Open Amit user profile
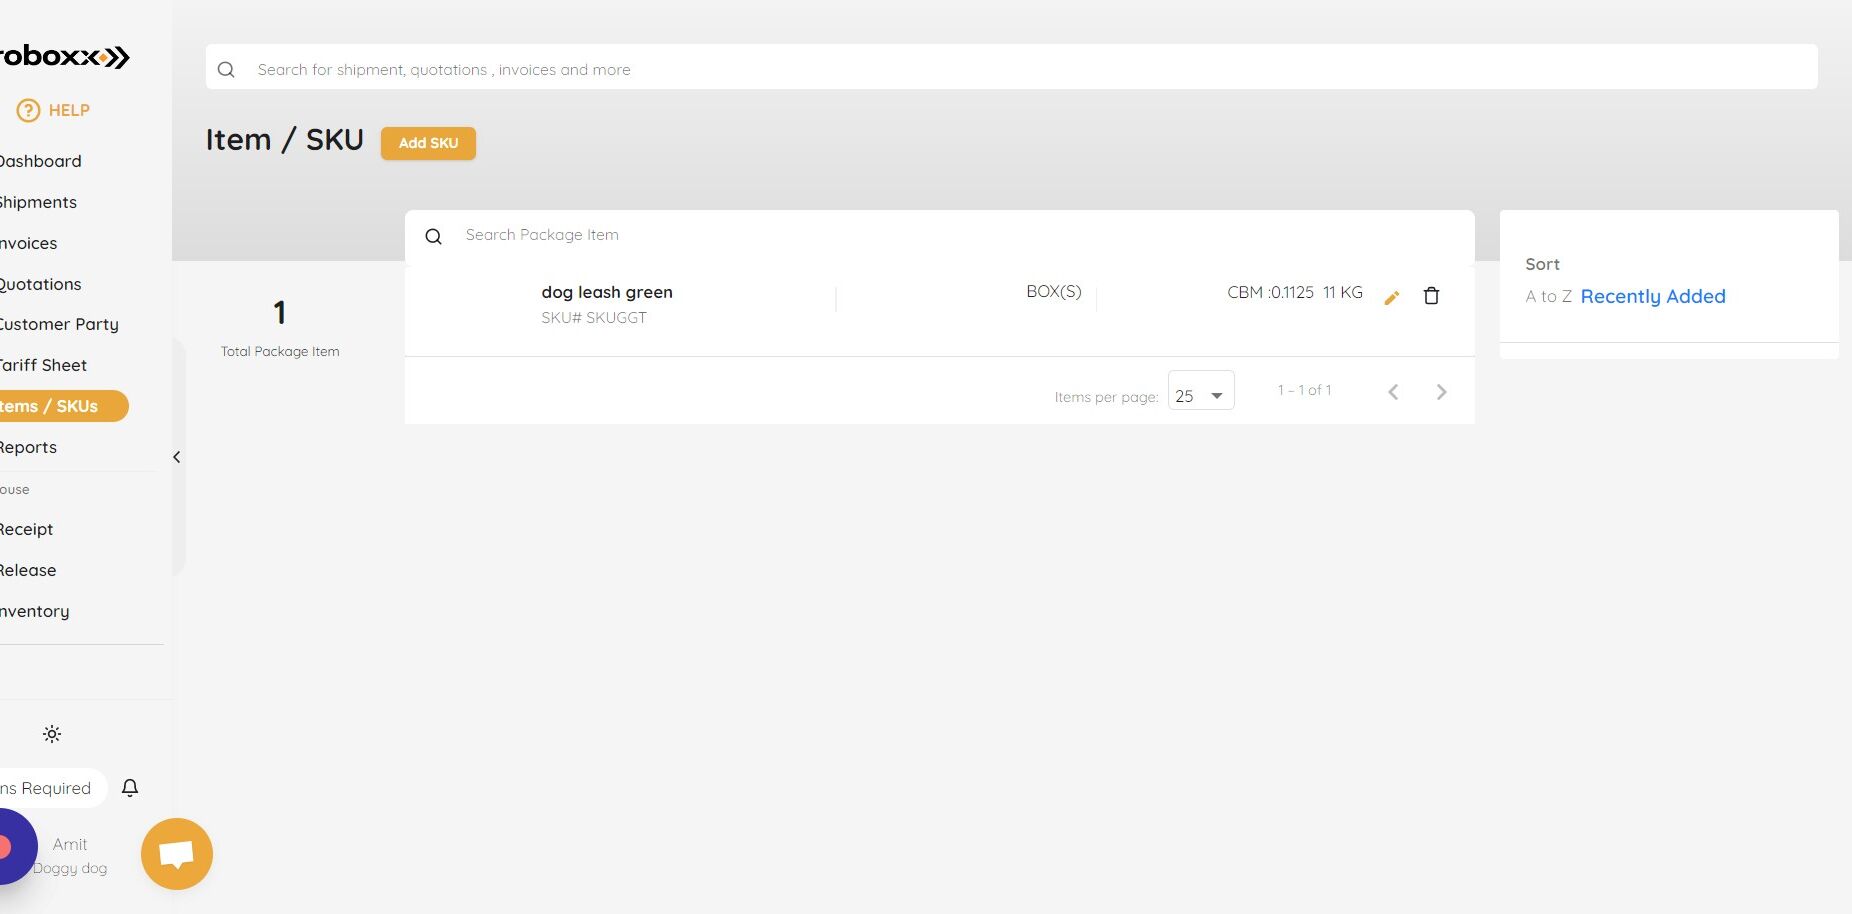 (x=70, y=845)
